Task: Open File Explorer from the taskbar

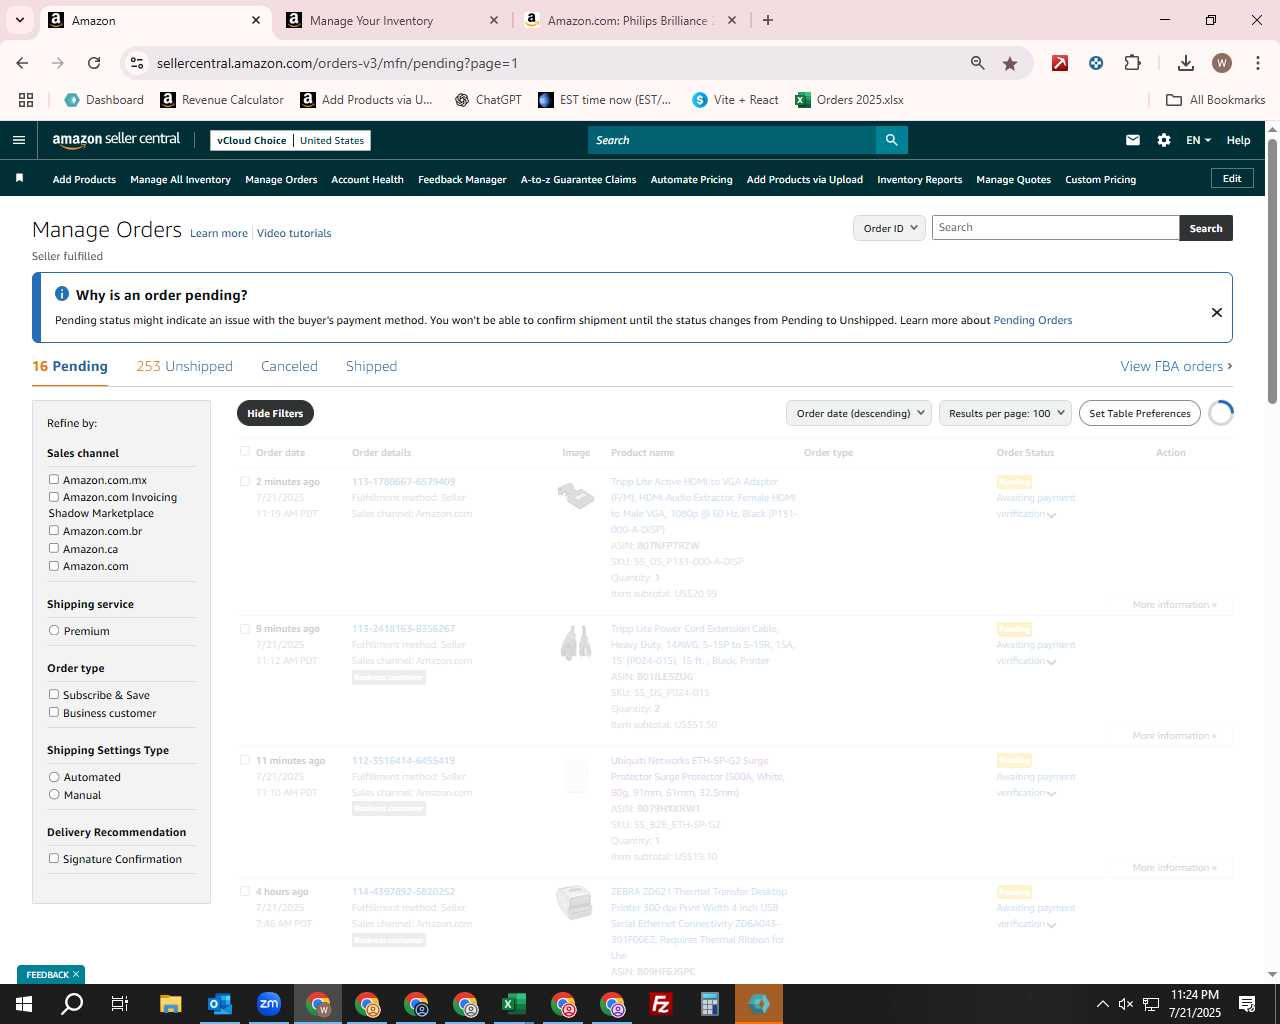Action: point(171,1004)
